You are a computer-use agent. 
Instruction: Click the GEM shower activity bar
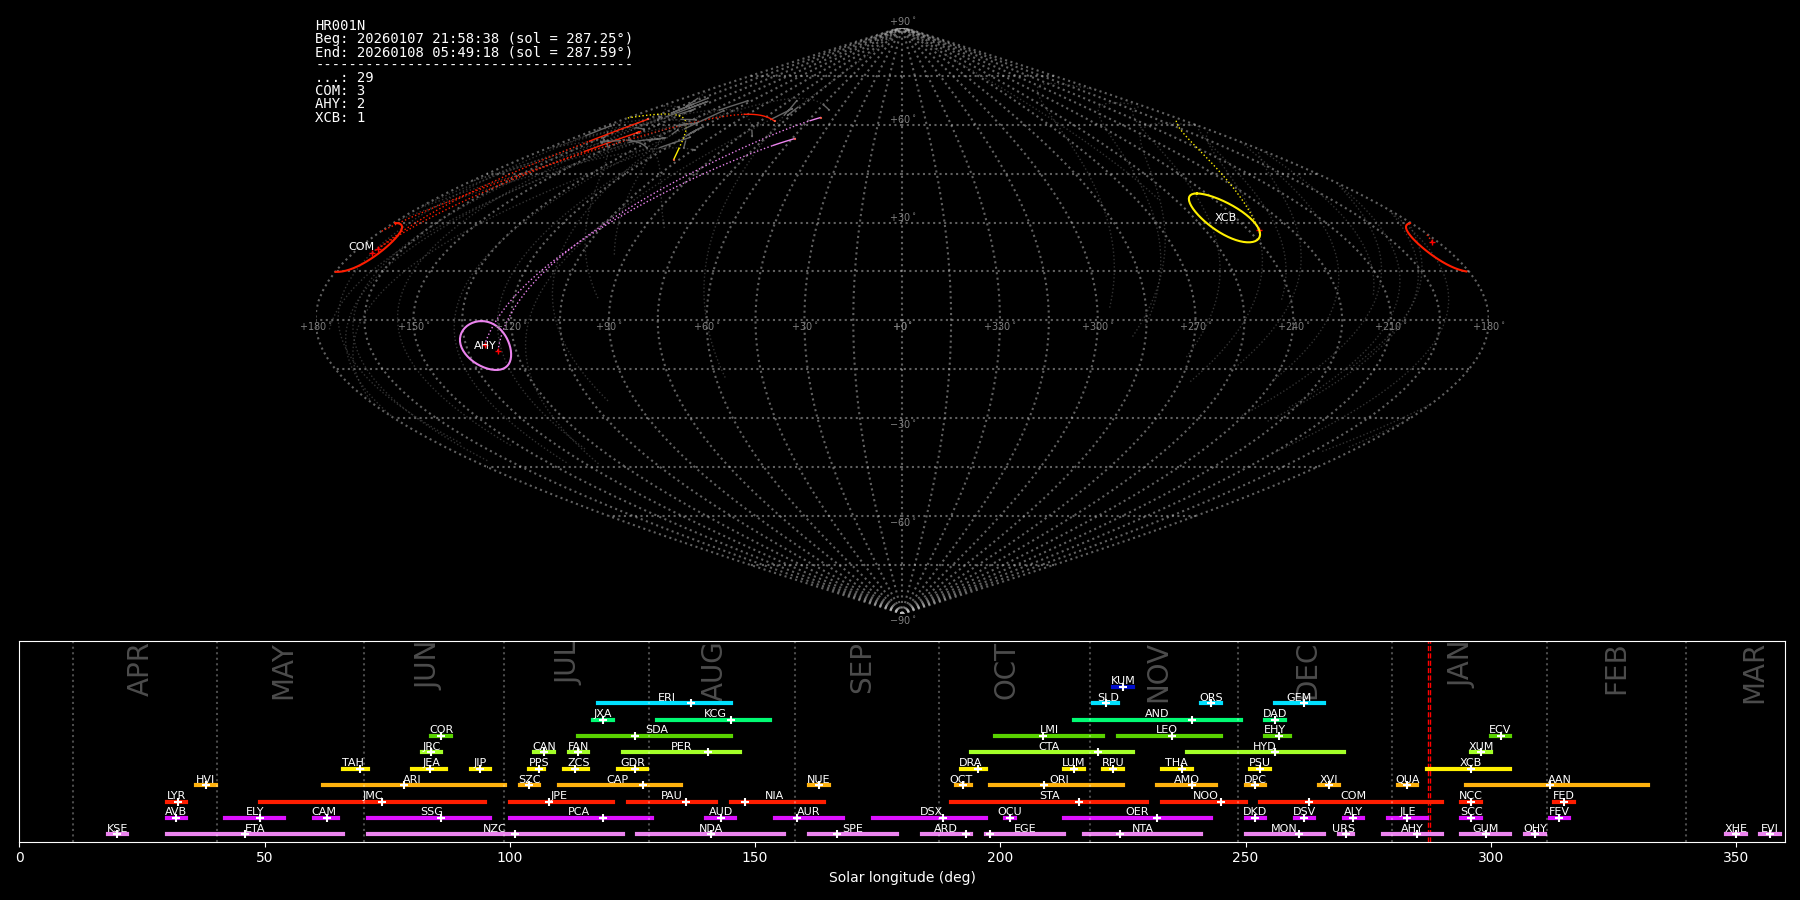1299,703
